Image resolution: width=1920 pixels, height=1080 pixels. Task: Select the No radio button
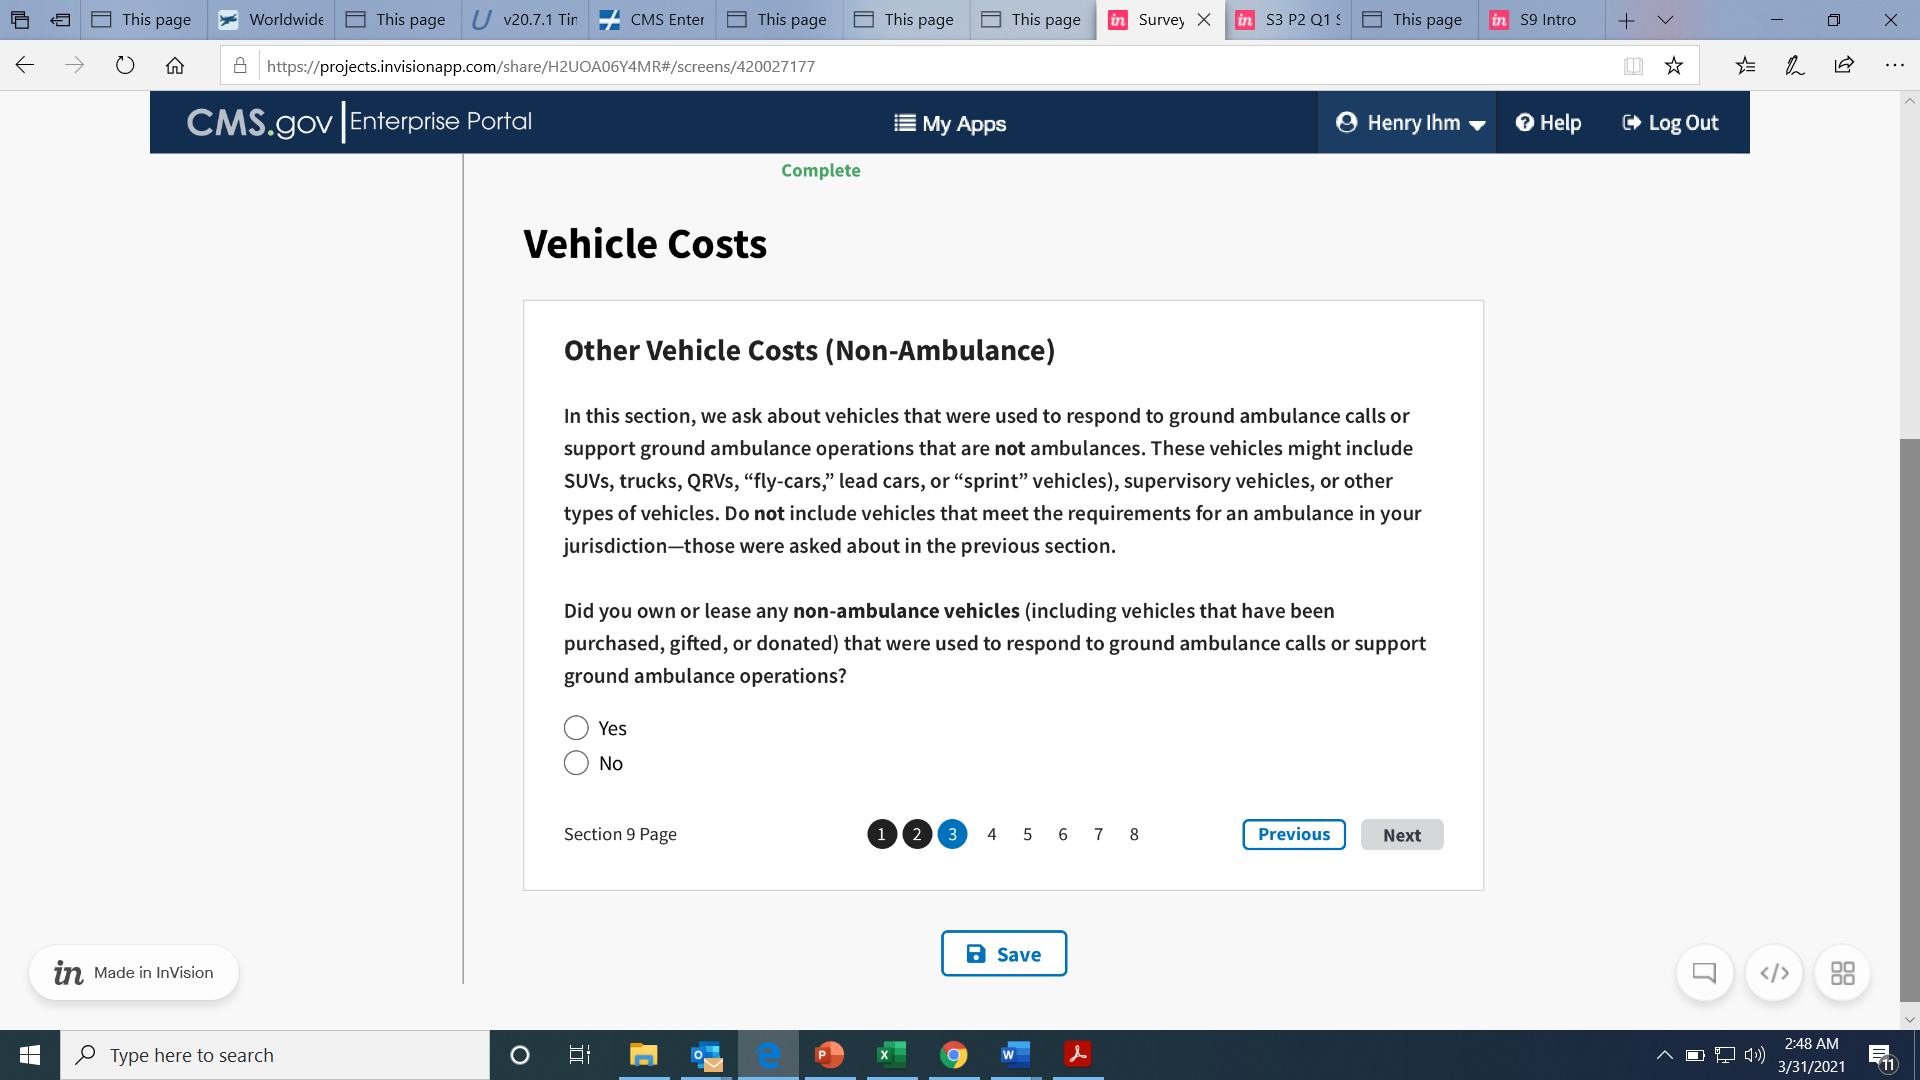[x=576, y=763]
